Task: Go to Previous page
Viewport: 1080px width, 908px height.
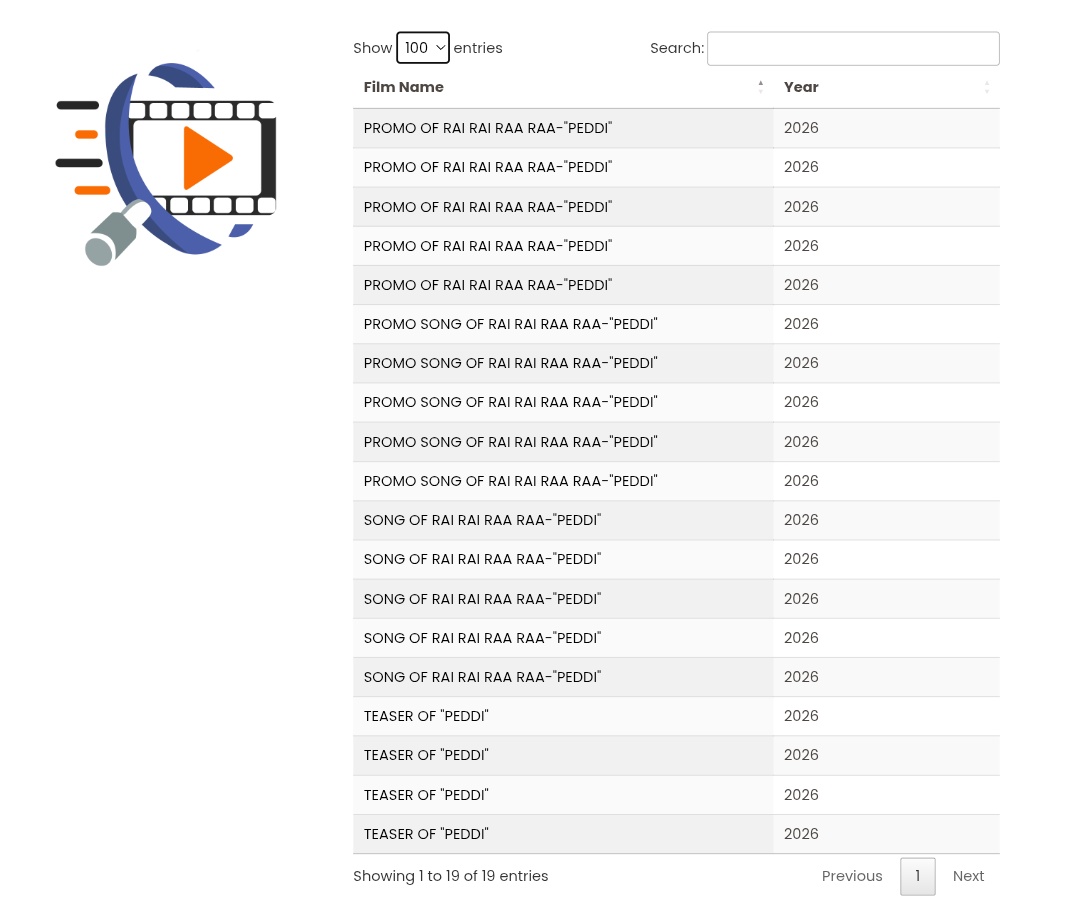Action: point(851,876)
